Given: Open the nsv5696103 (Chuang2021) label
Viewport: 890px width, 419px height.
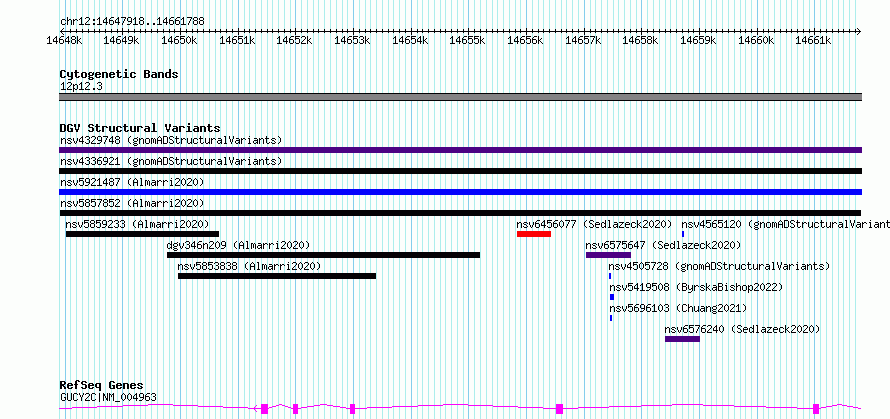Looking at the screenshot, I should coord(678,308).
